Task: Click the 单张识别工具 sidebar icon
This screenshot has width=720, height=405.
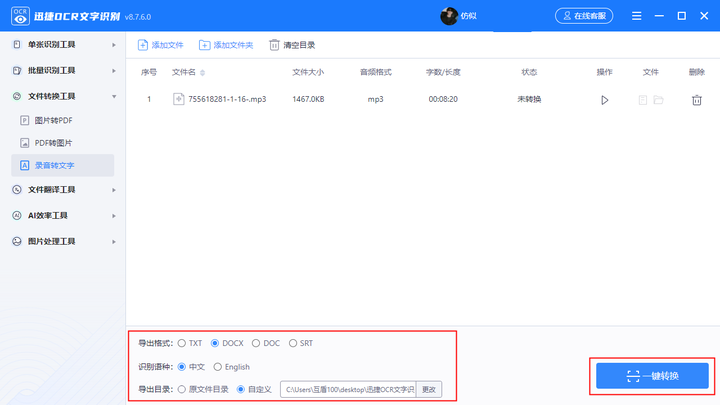Action: [17, 45]
